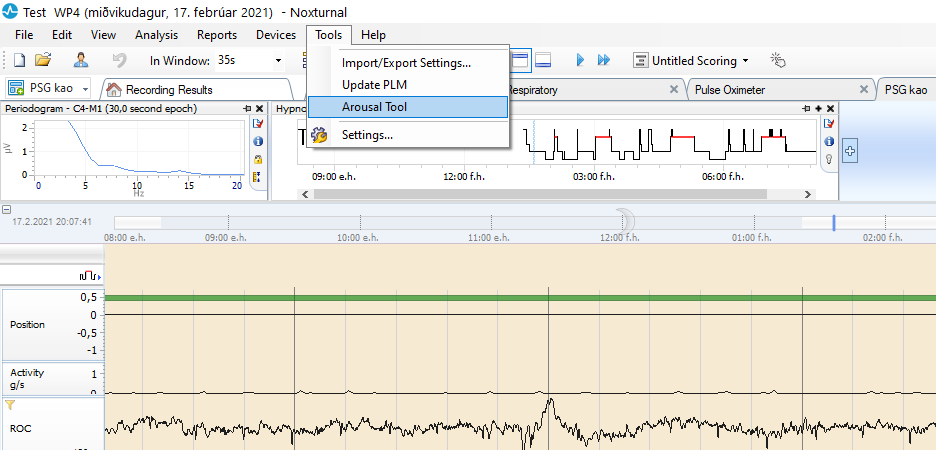Open the folder icon in the toolbar
936x450 pixels.
pyautogui.click(x=43, y=60)
